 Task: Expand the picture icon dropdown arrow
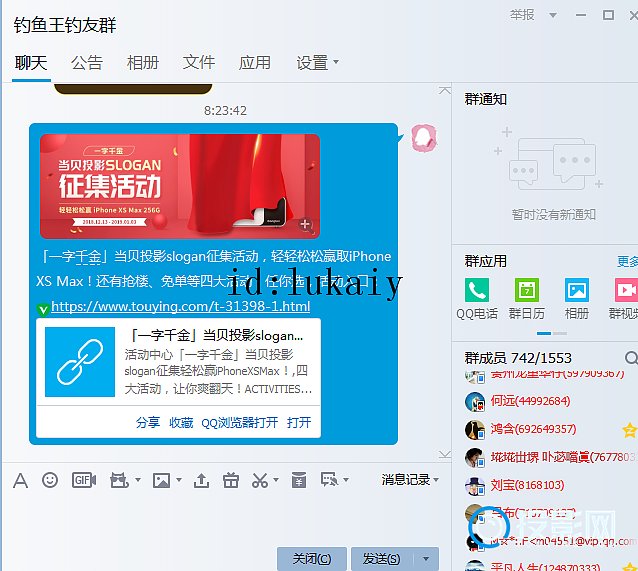[x=179, y=480]
